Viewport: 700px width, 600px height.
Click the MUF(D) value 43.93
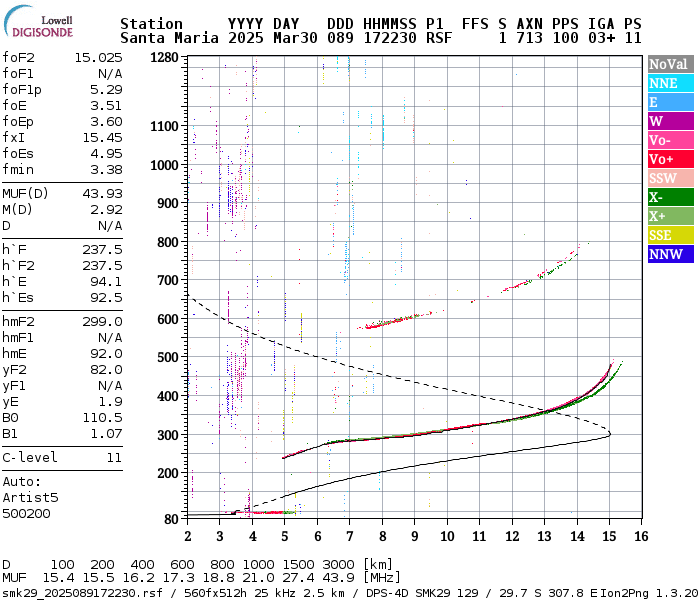coord(102,194)
